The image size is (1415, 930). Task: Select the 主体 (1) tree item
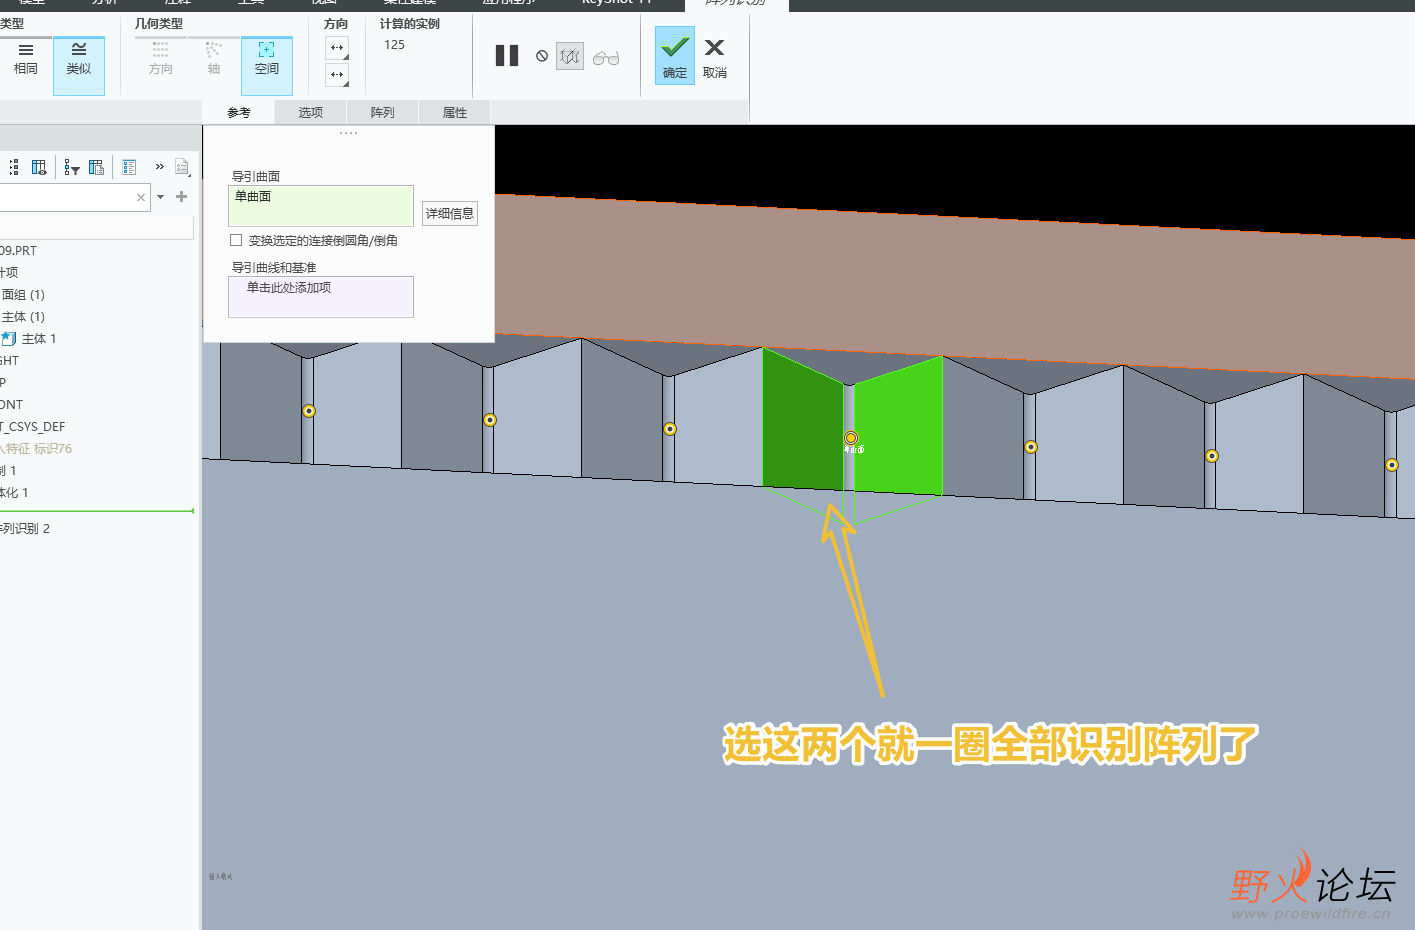[23, 316]
